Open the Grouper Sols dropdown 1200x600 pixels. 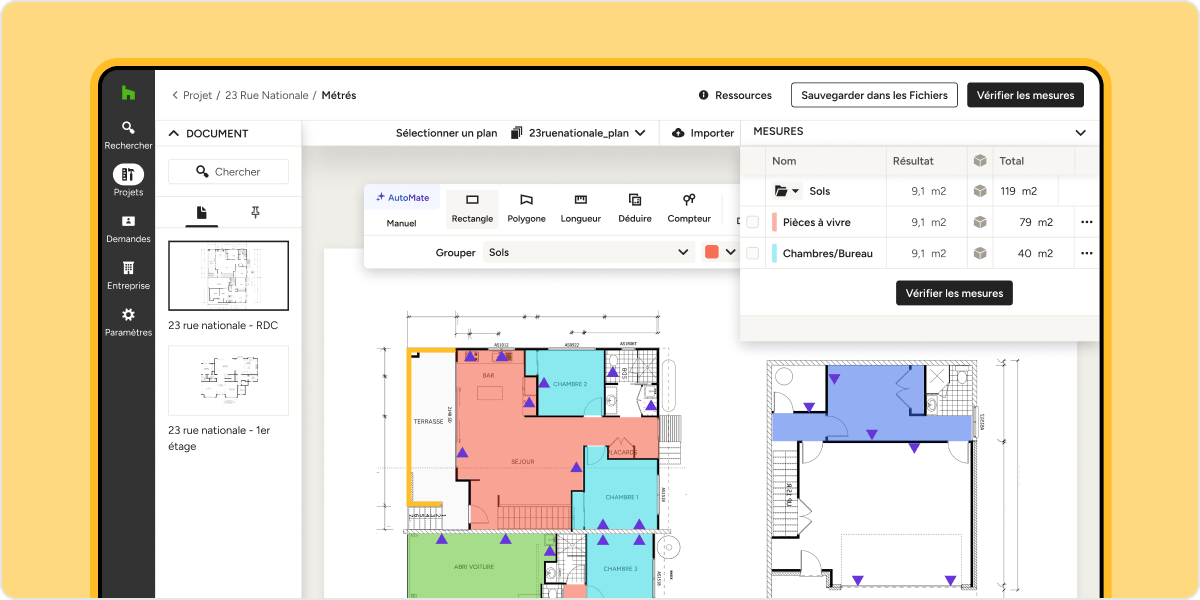[588, 253]
